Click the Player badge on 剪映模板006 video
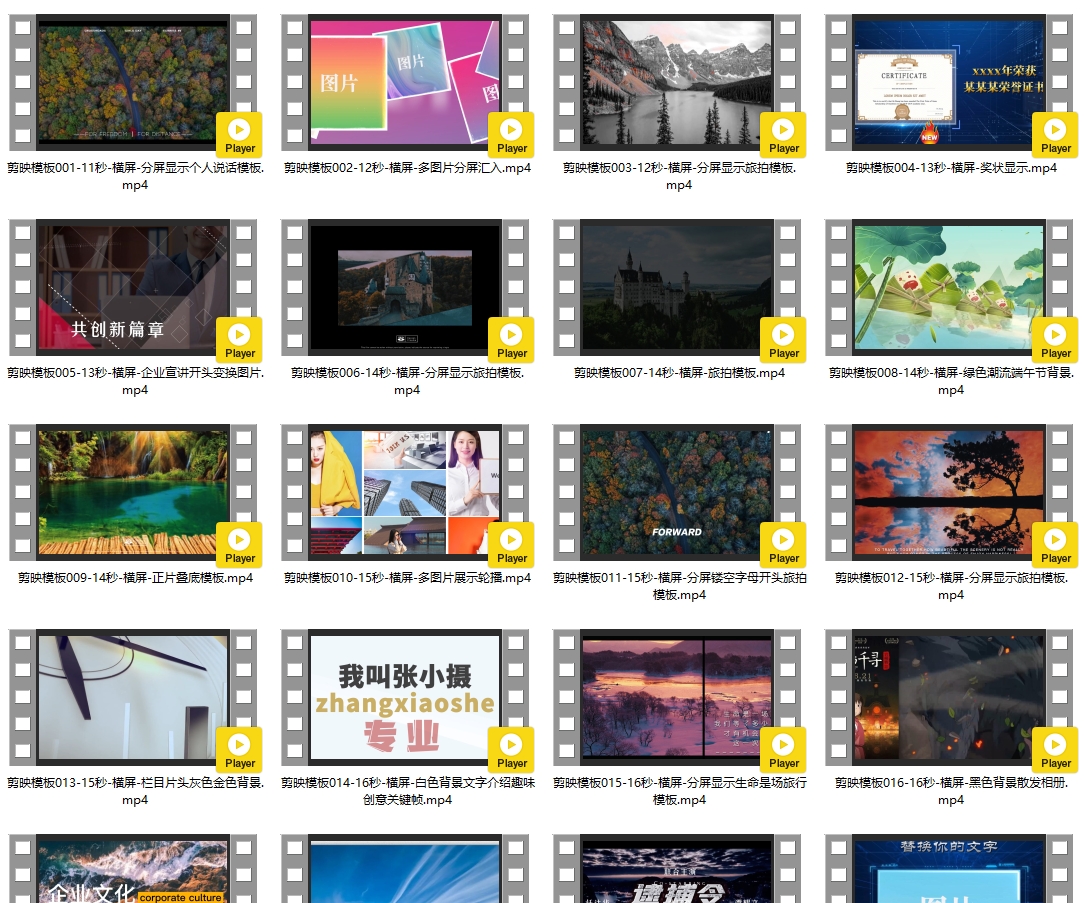Viewport: 1084px width, 903px height. point(511,340)
